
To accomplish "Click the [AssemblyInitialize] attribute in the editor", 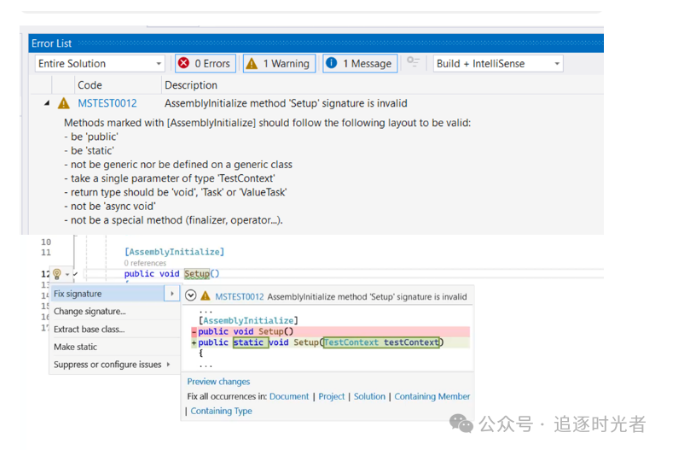I will point(174,252).
